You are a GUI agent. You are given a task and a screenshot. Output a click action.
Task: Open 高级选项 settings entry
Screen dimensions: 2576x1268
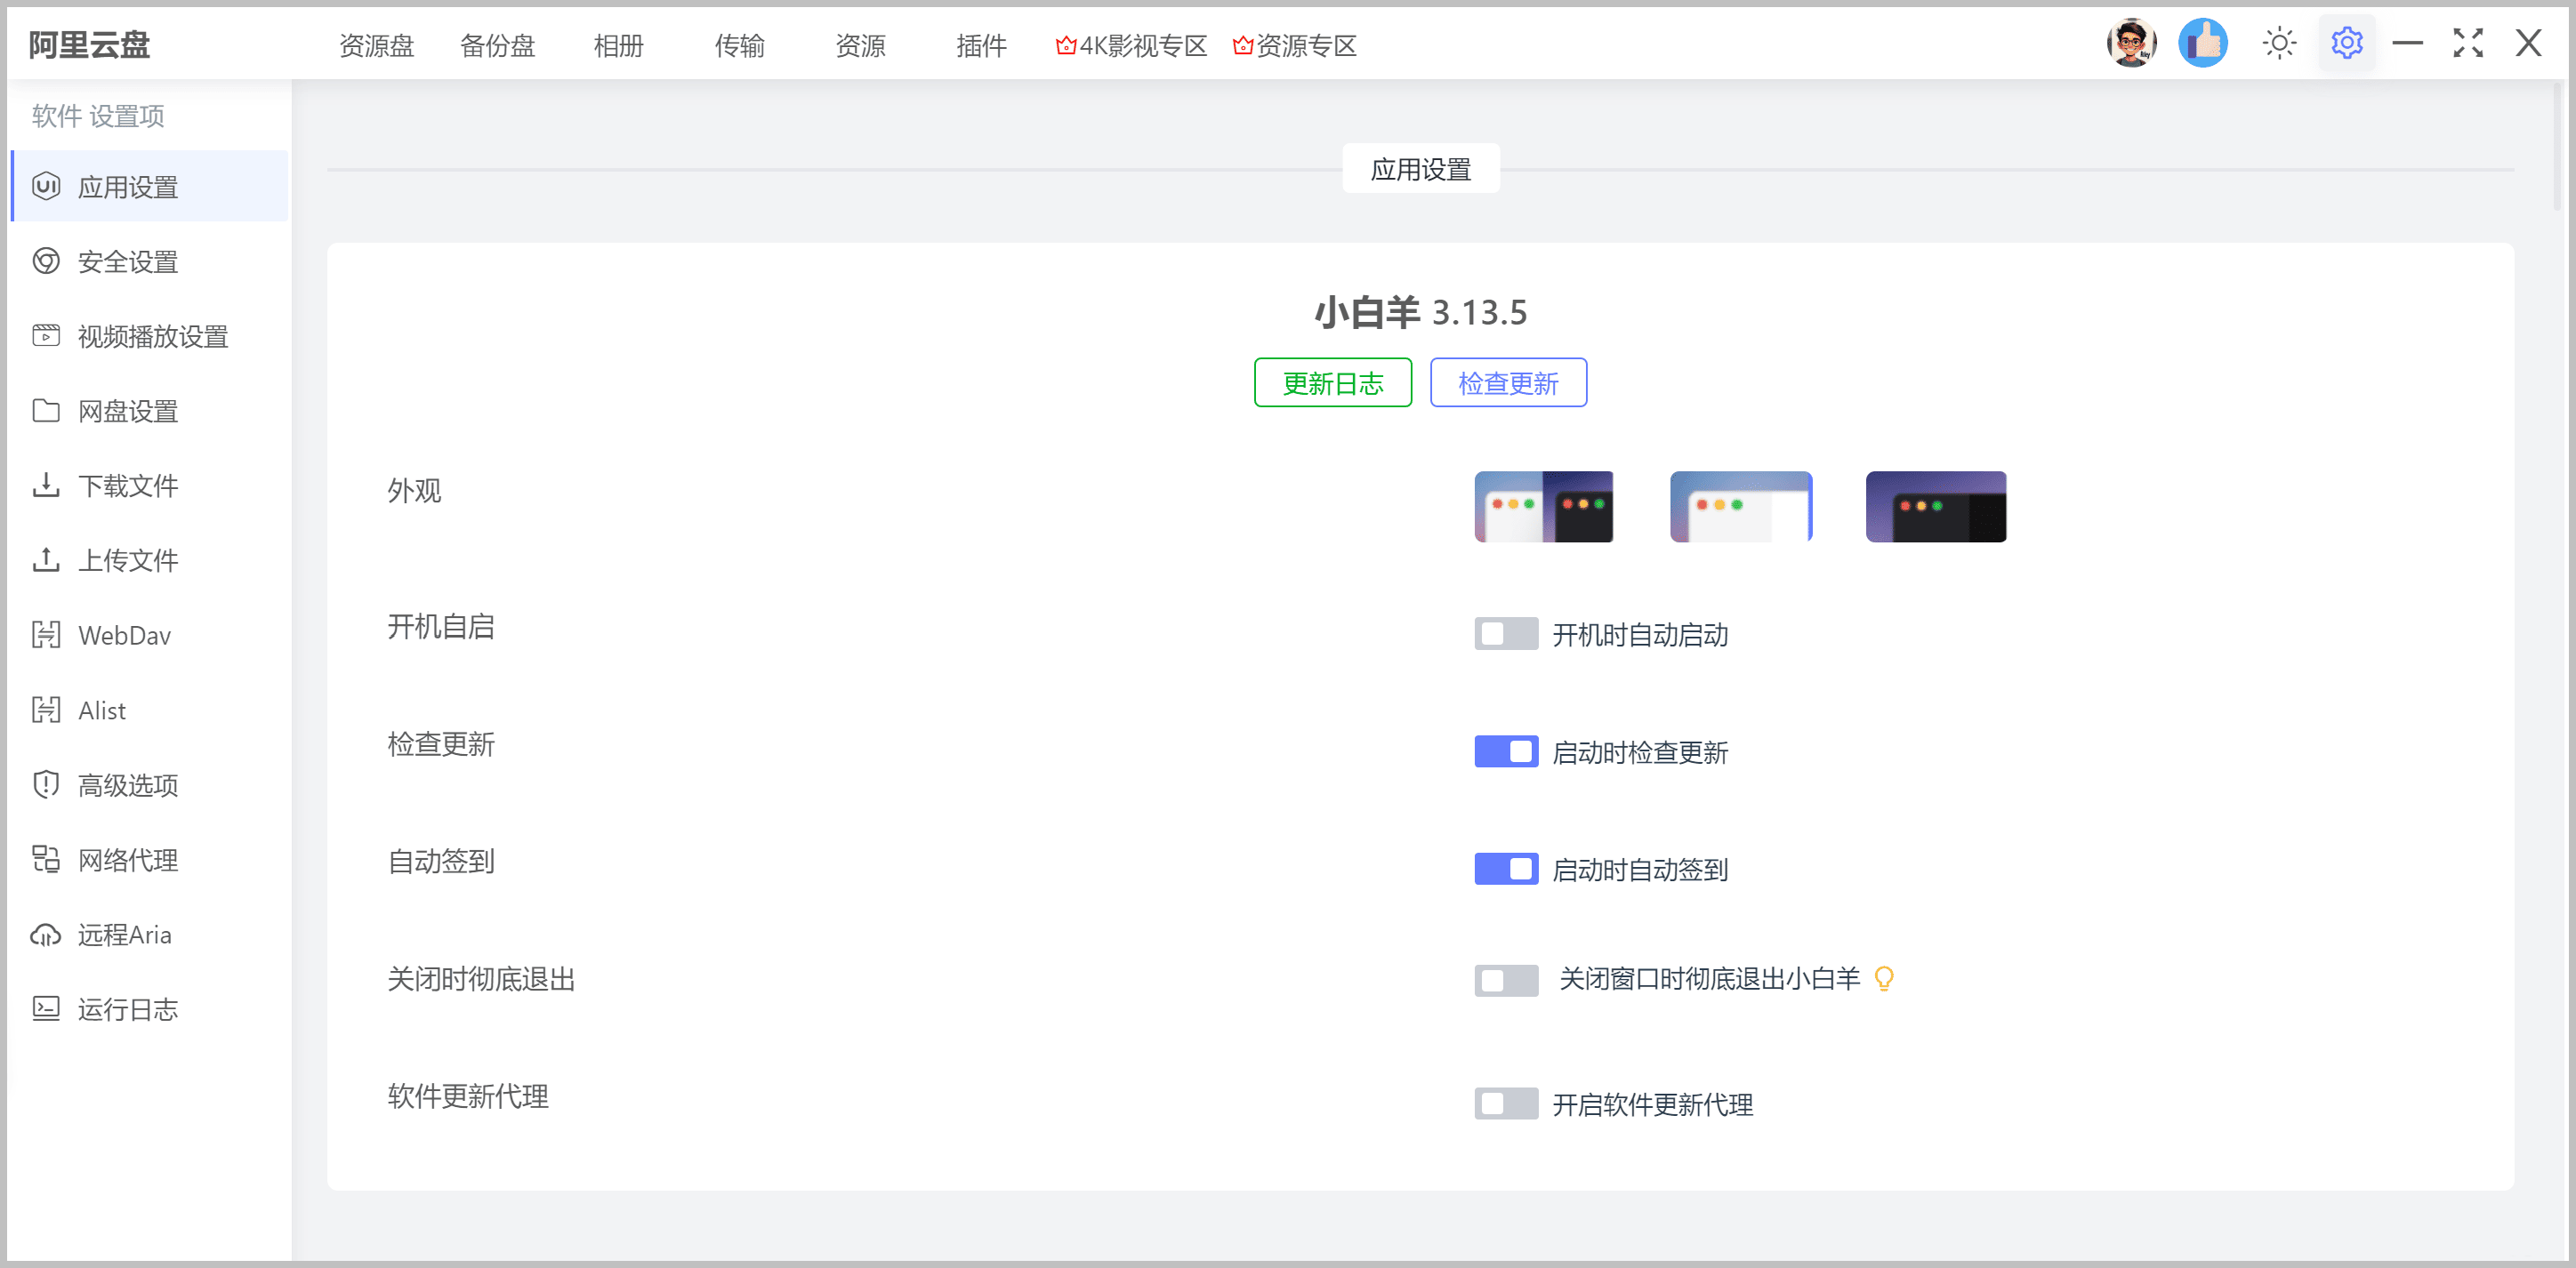point(150,785)
